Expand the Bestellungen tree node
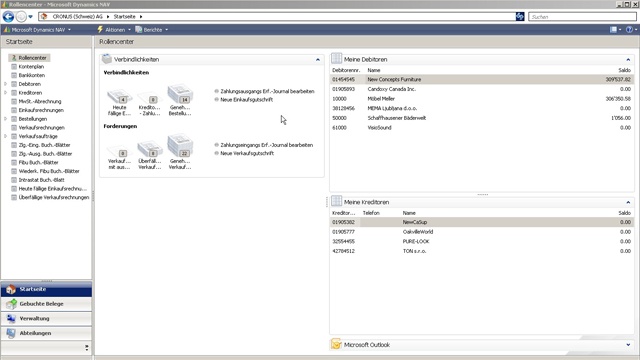The image size is (640, 360). pyautogui.click(x=5, y=119)
